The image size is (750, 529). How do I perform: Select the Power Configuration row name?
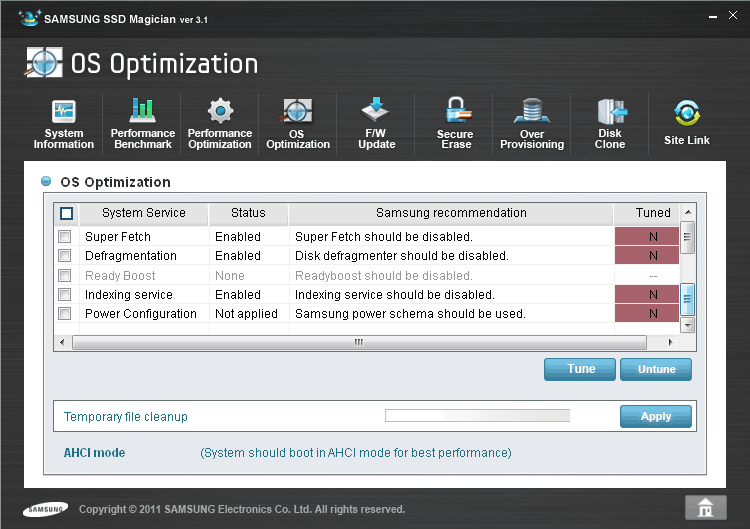pos(141,314)
